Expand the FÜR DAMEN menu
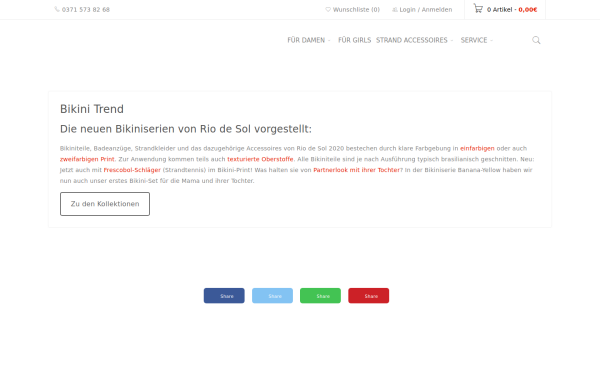Screen dimensions: 600x375 click(x=308, y=40)
